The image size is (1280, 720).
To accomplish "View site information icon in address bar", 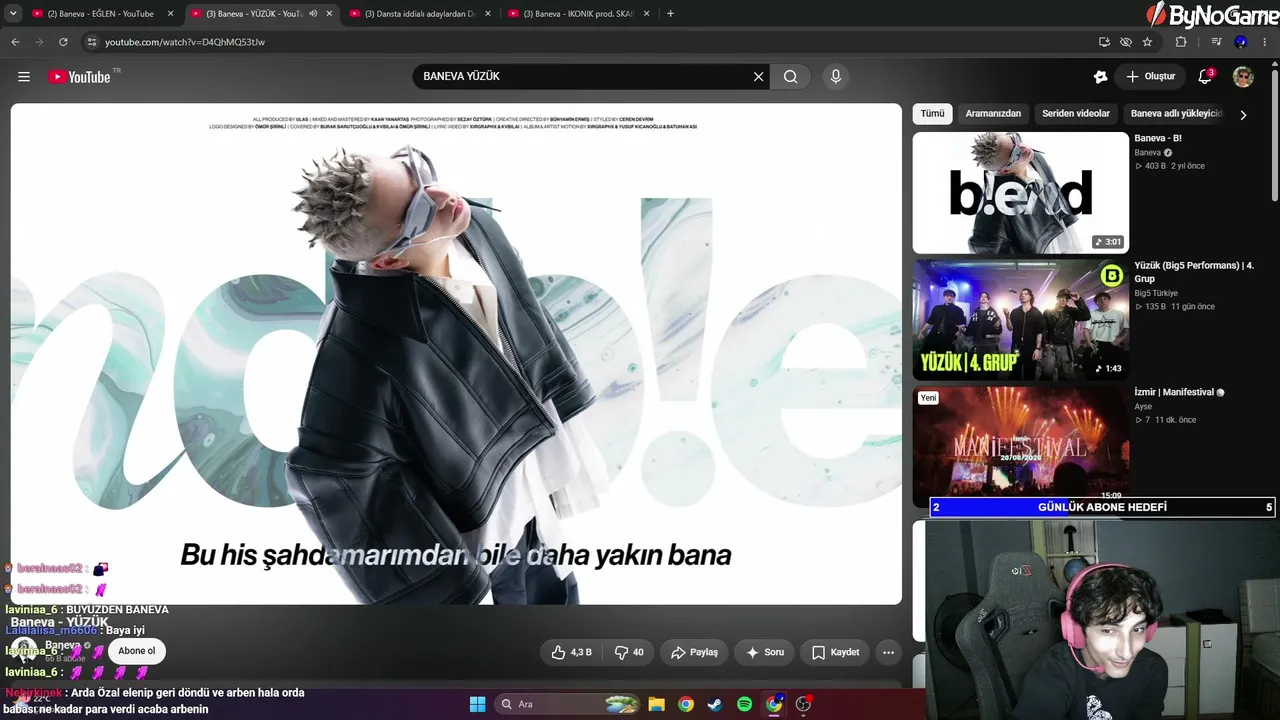I will [x=92, y=42].
